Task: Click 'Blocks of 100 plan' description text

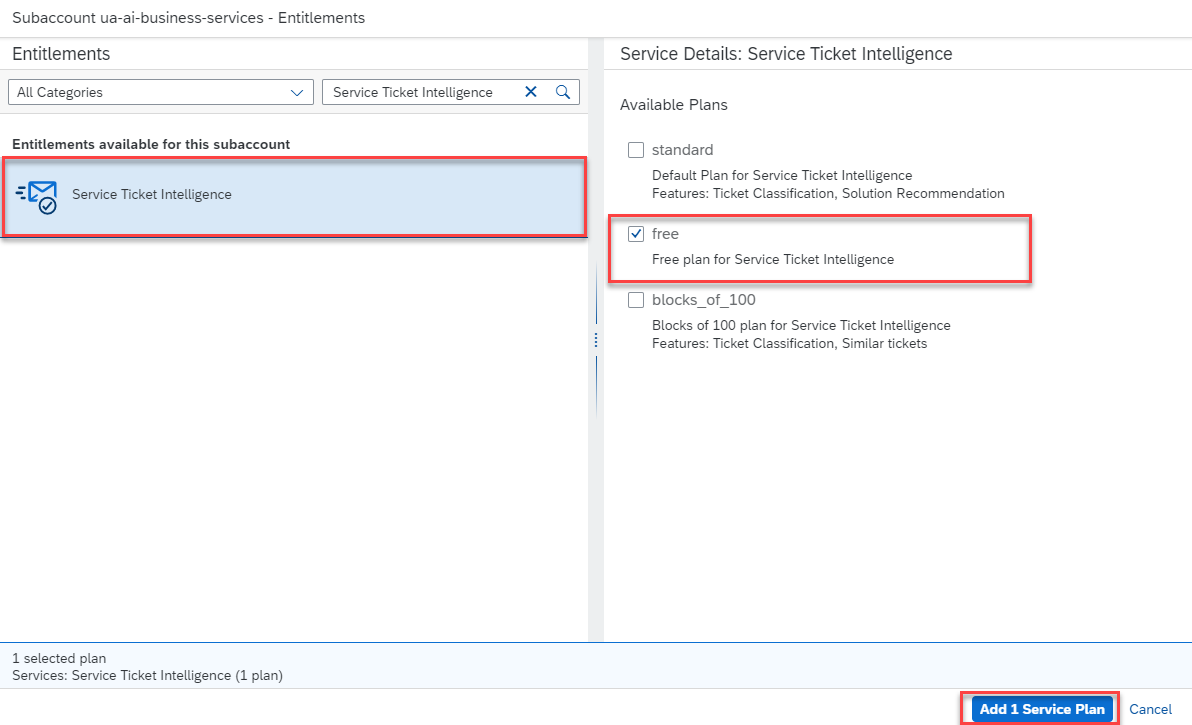Action: (801, 325)
